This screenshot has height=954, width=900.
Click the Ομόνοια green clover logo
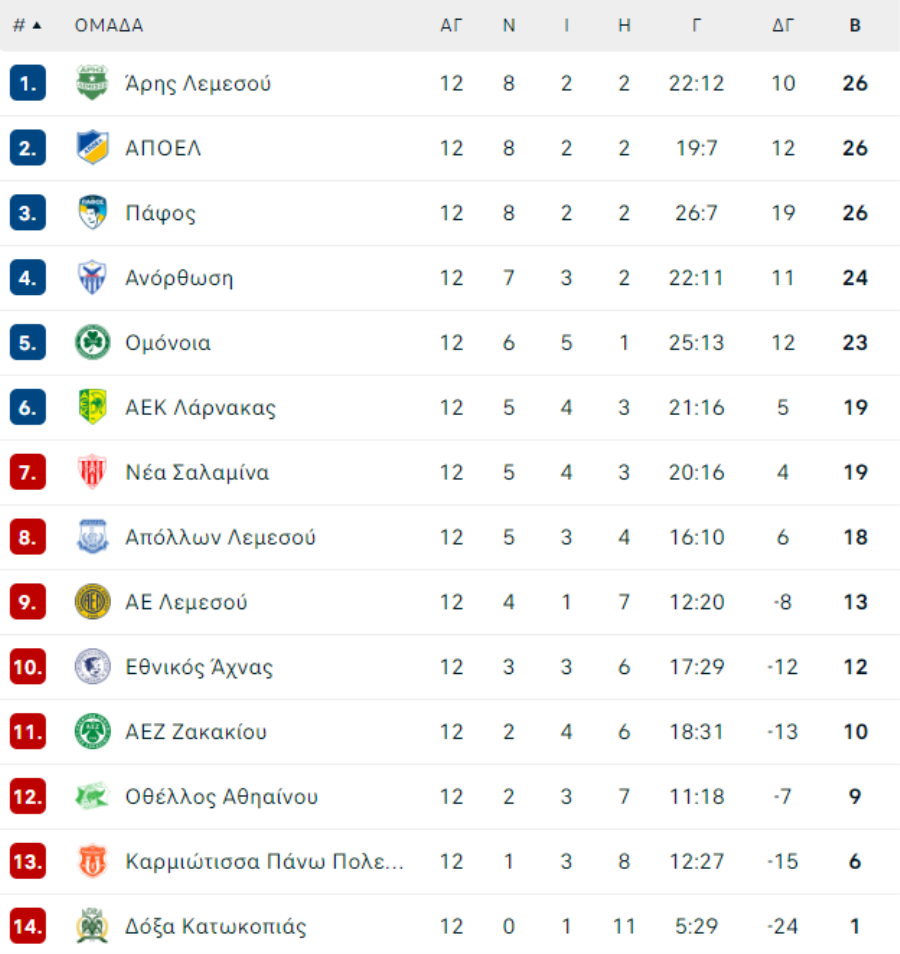tap(92, 342)
